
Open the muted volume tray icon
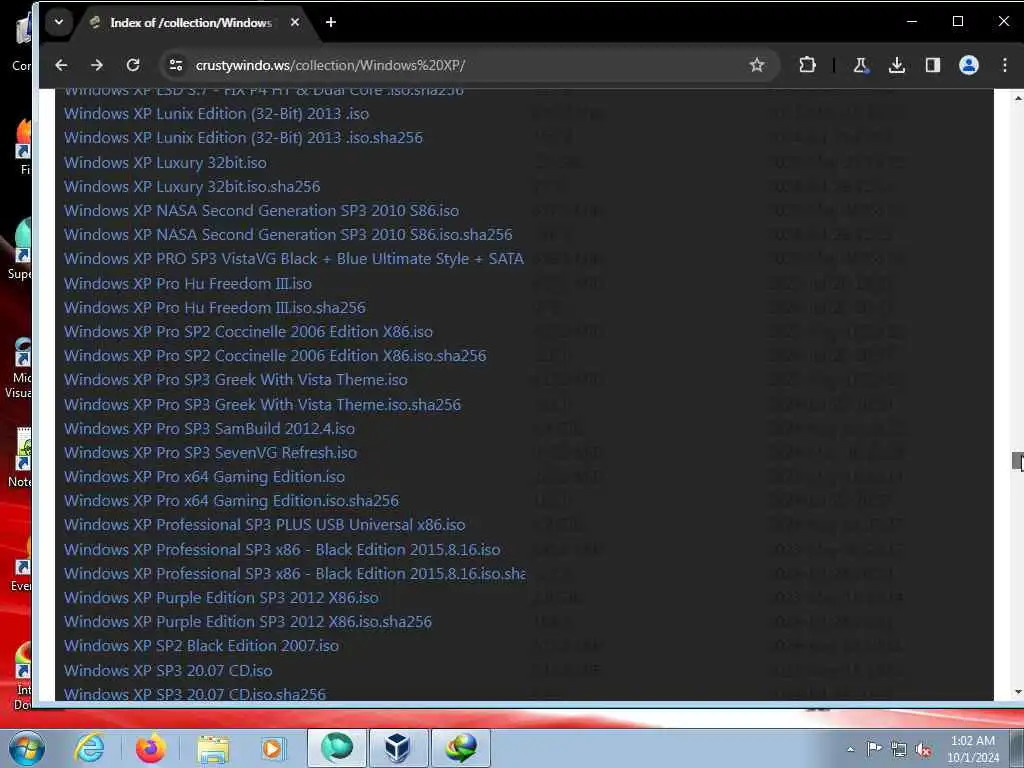[x=923, y=749]
